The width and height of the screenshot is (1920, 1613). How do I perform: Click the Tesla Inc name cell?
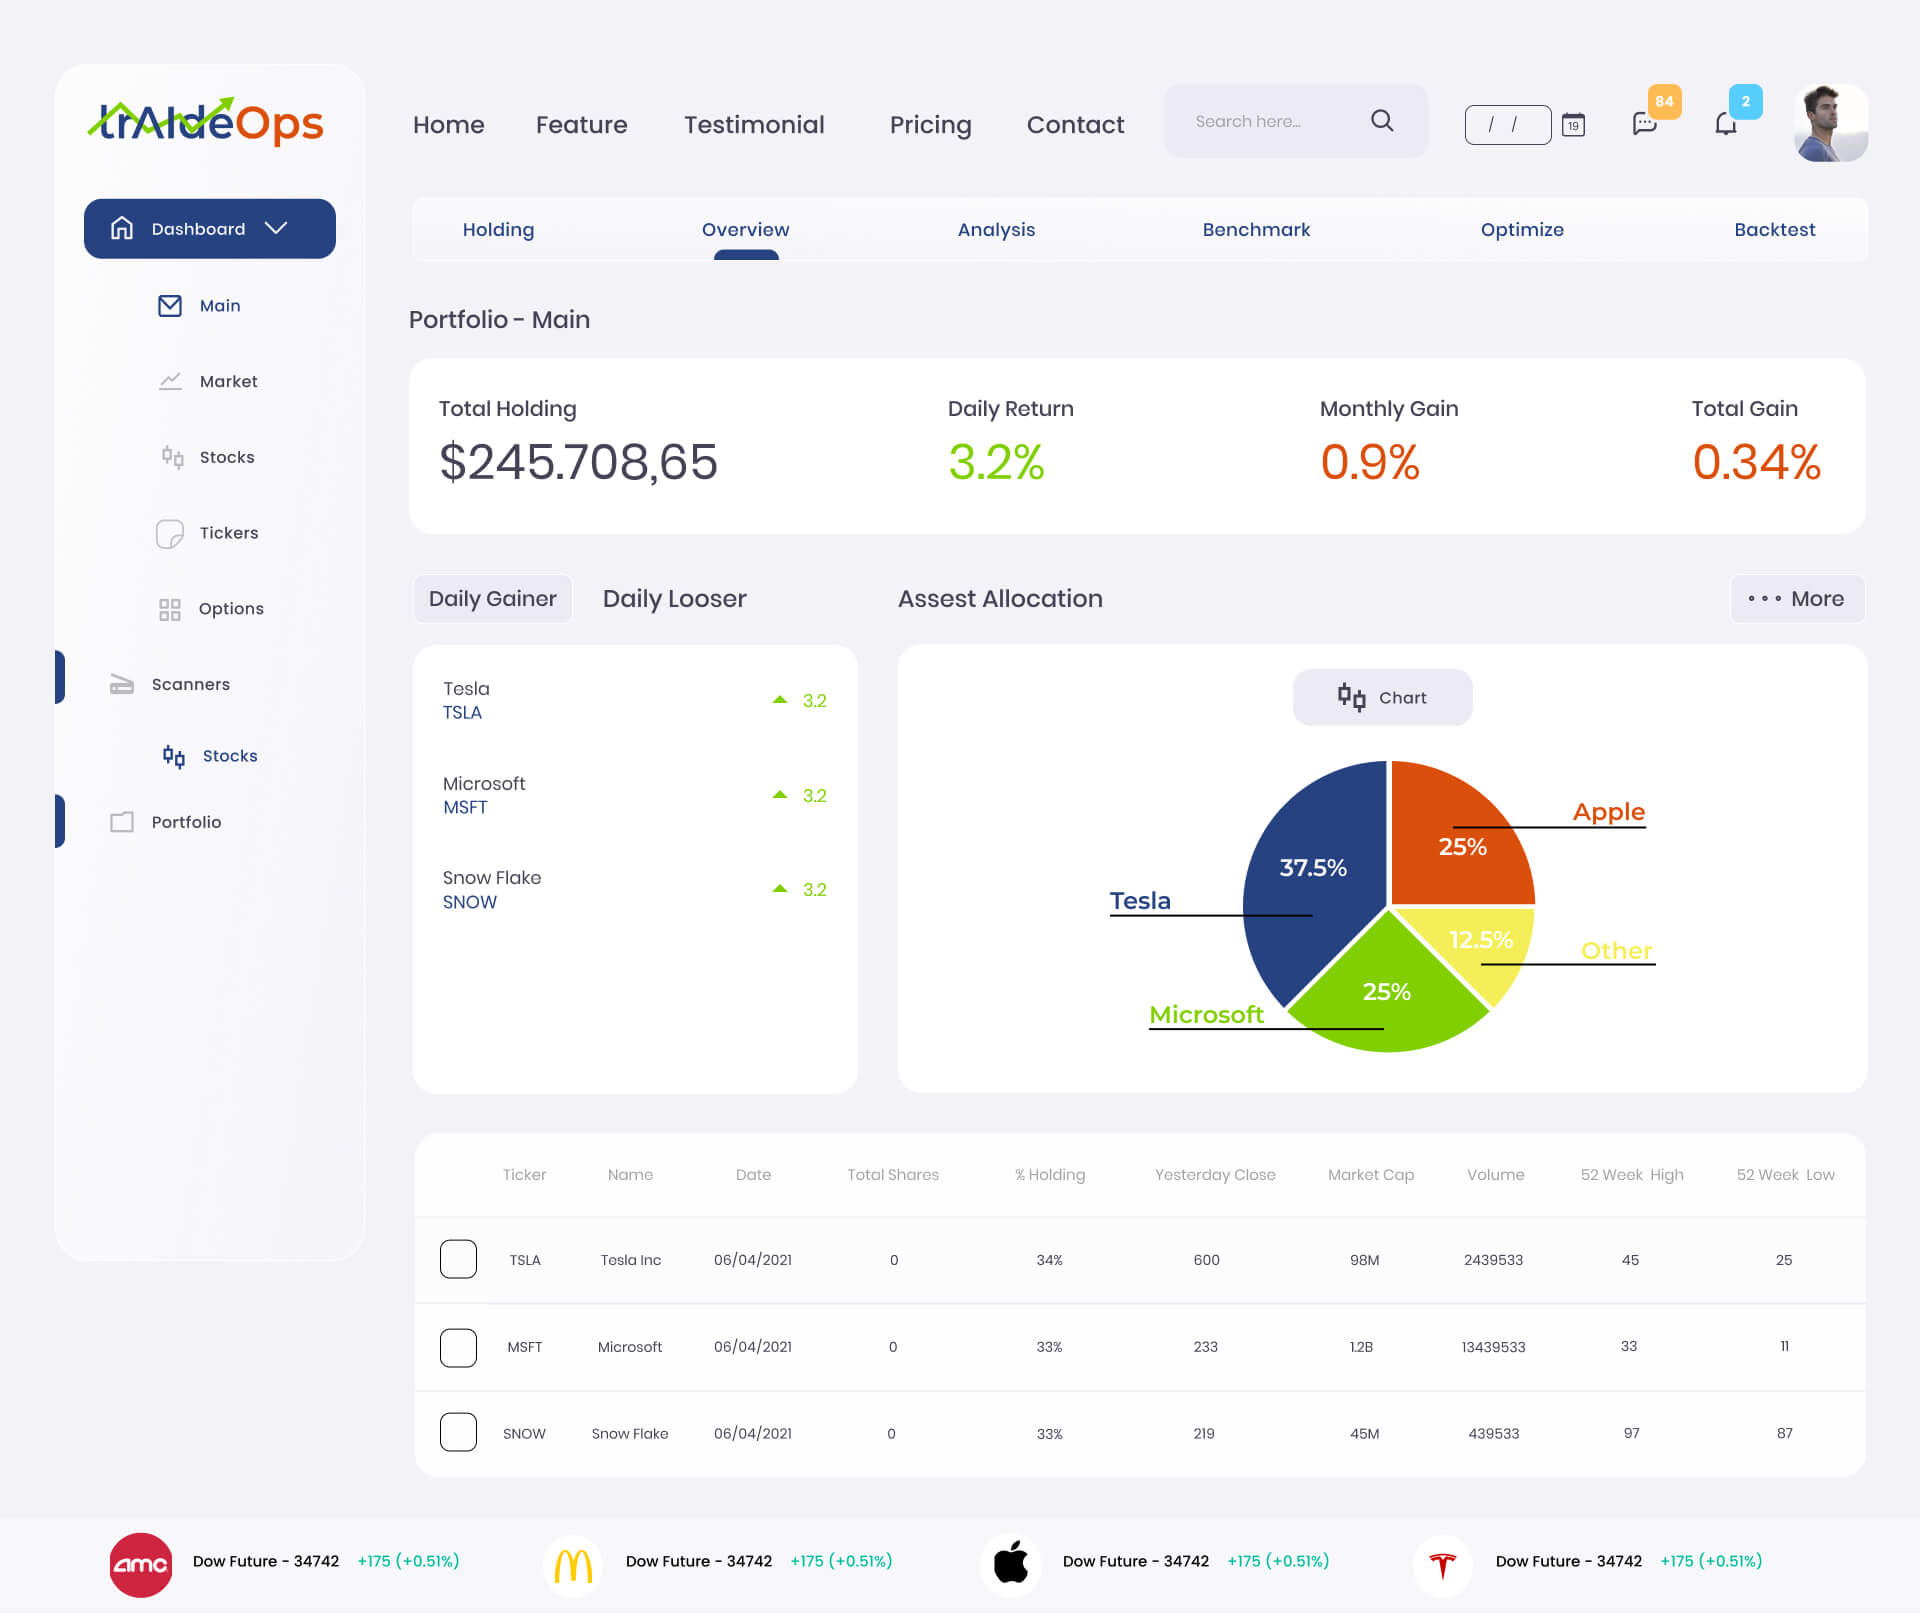tap(630, 1260)
